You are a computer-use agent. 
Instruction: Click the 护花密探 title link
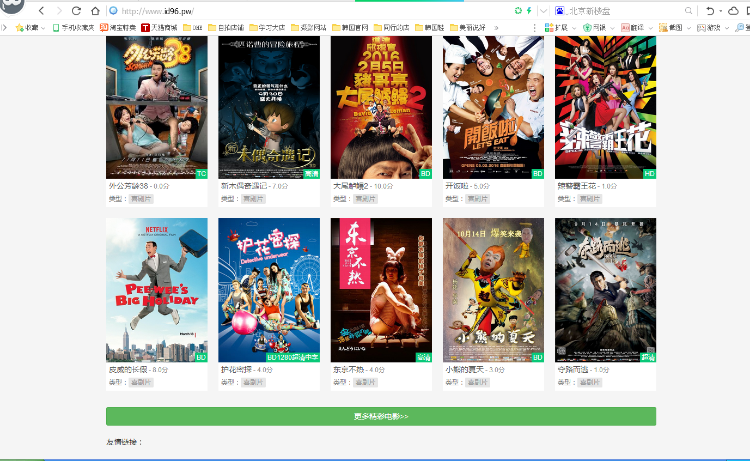point(236,370)
